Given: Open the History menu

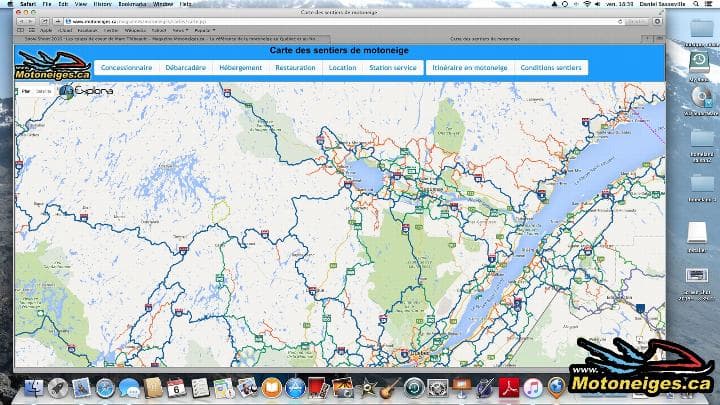Looking at the screenshot, I should (x=102, y=4).
